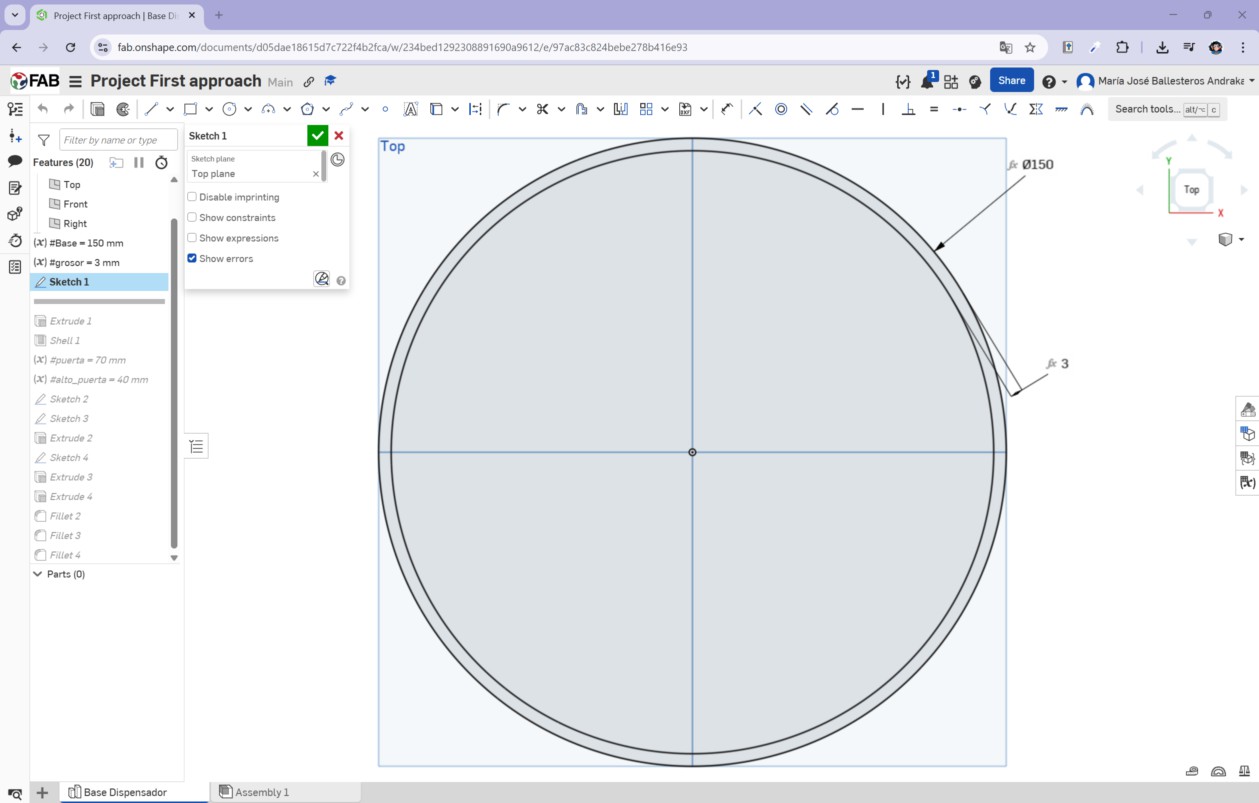Select Sketch 1 in the feature list
Image resolution: width=1259 pixels, height=803 pixels.
99,282
